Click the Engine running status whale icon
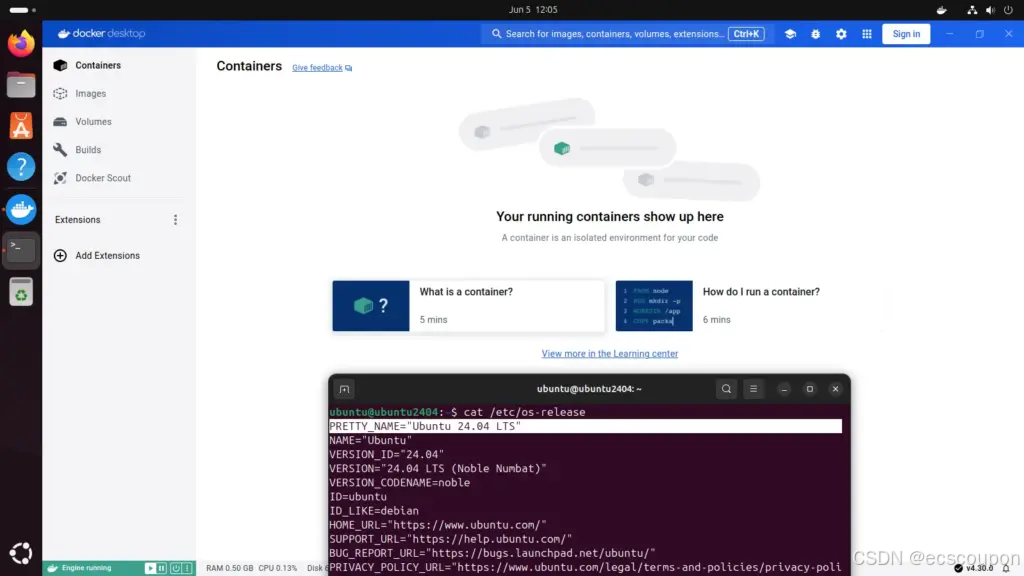 click(53, 568)
